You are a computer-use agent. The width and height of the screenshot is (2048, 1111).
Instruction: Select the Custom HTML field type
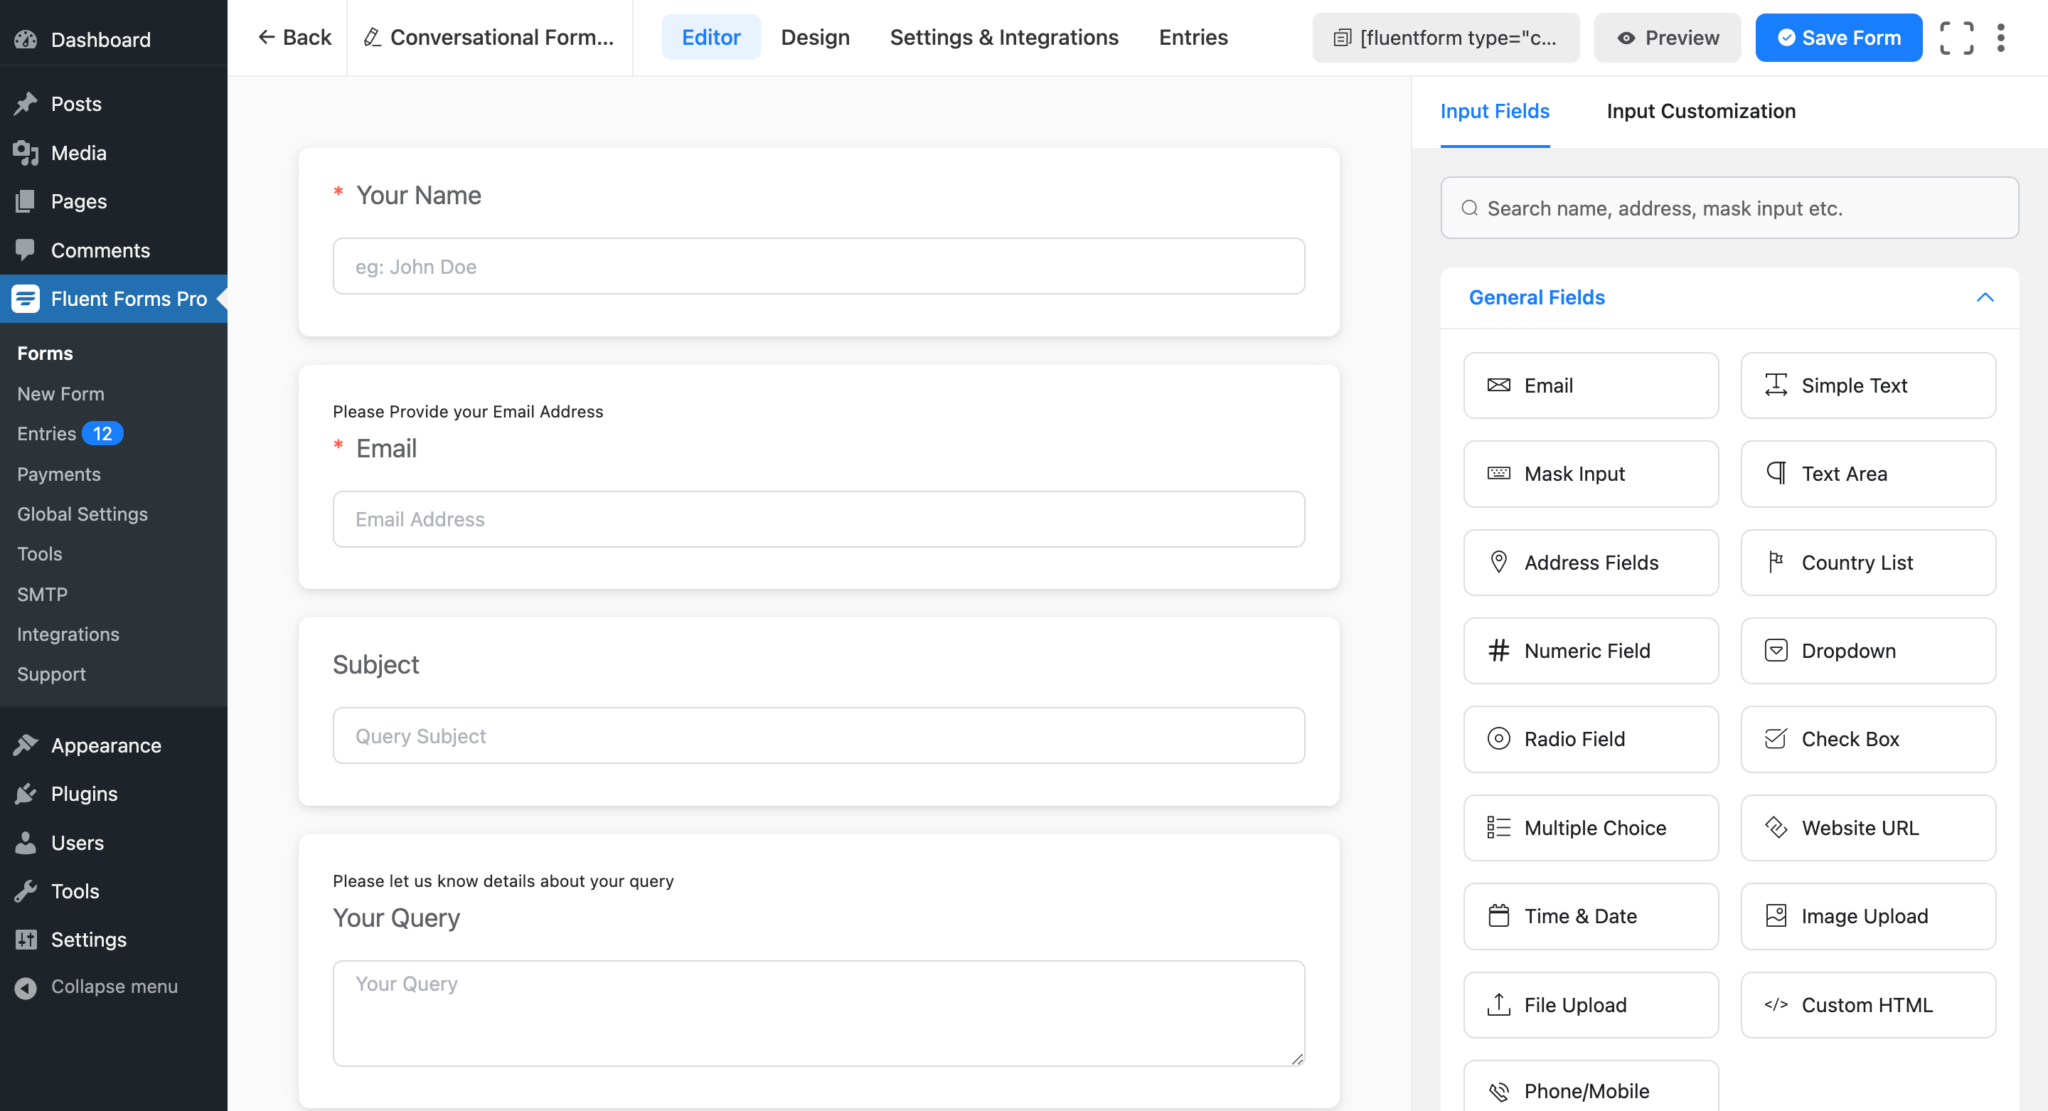(x=1867, y=1004)
